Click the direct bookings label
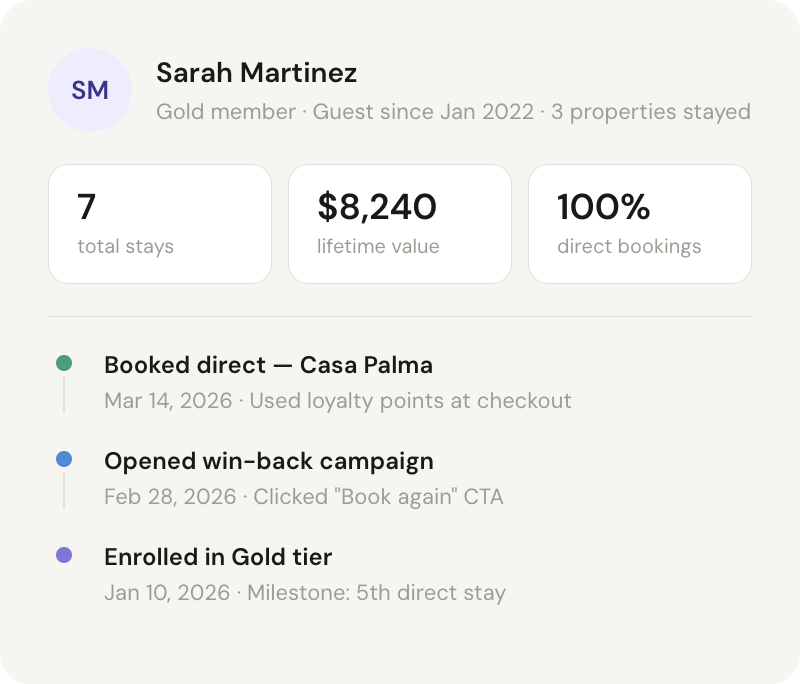800x684 pixels. point(629,246)
